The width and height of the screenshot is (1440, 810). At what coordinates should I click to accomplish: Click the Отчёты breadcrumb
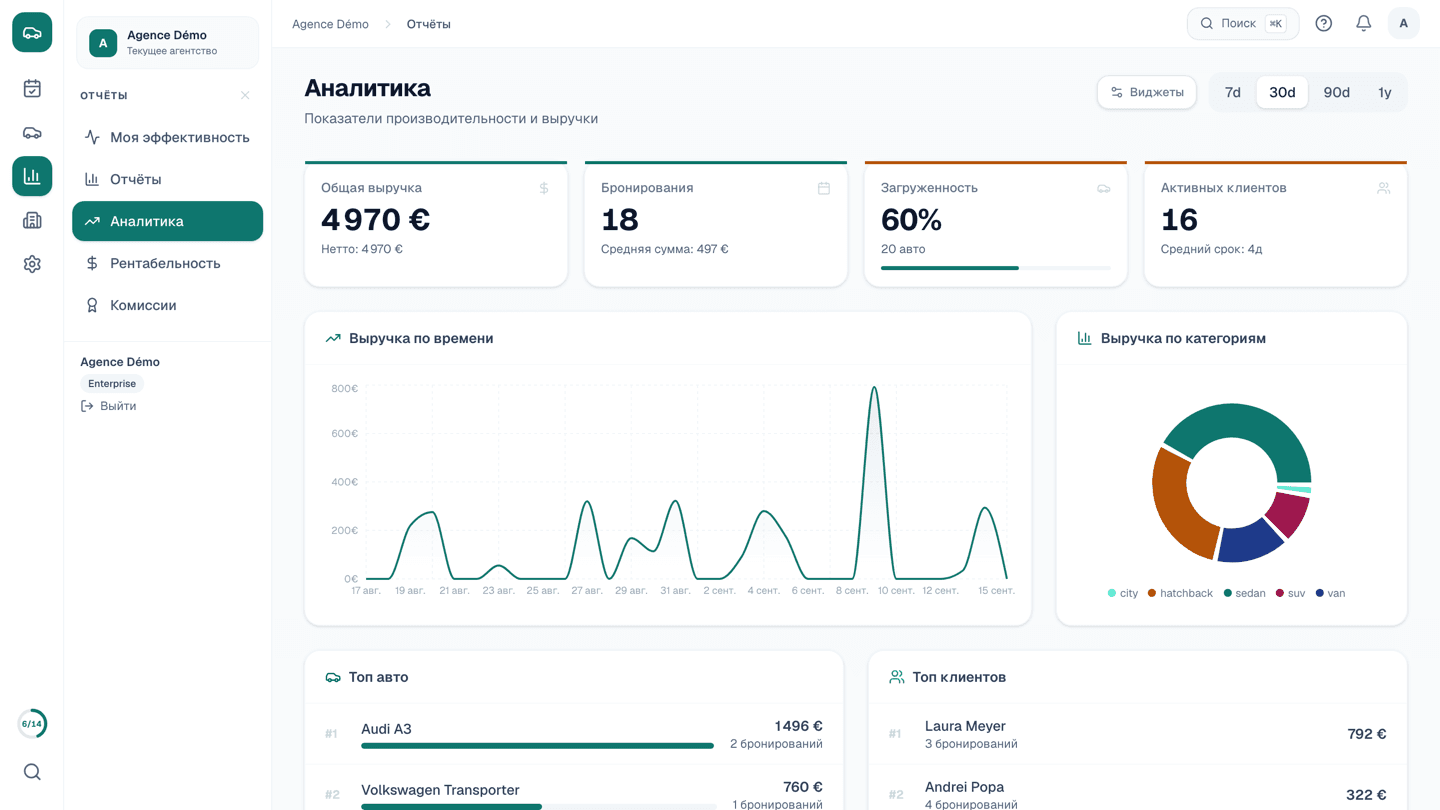[428, 24]
